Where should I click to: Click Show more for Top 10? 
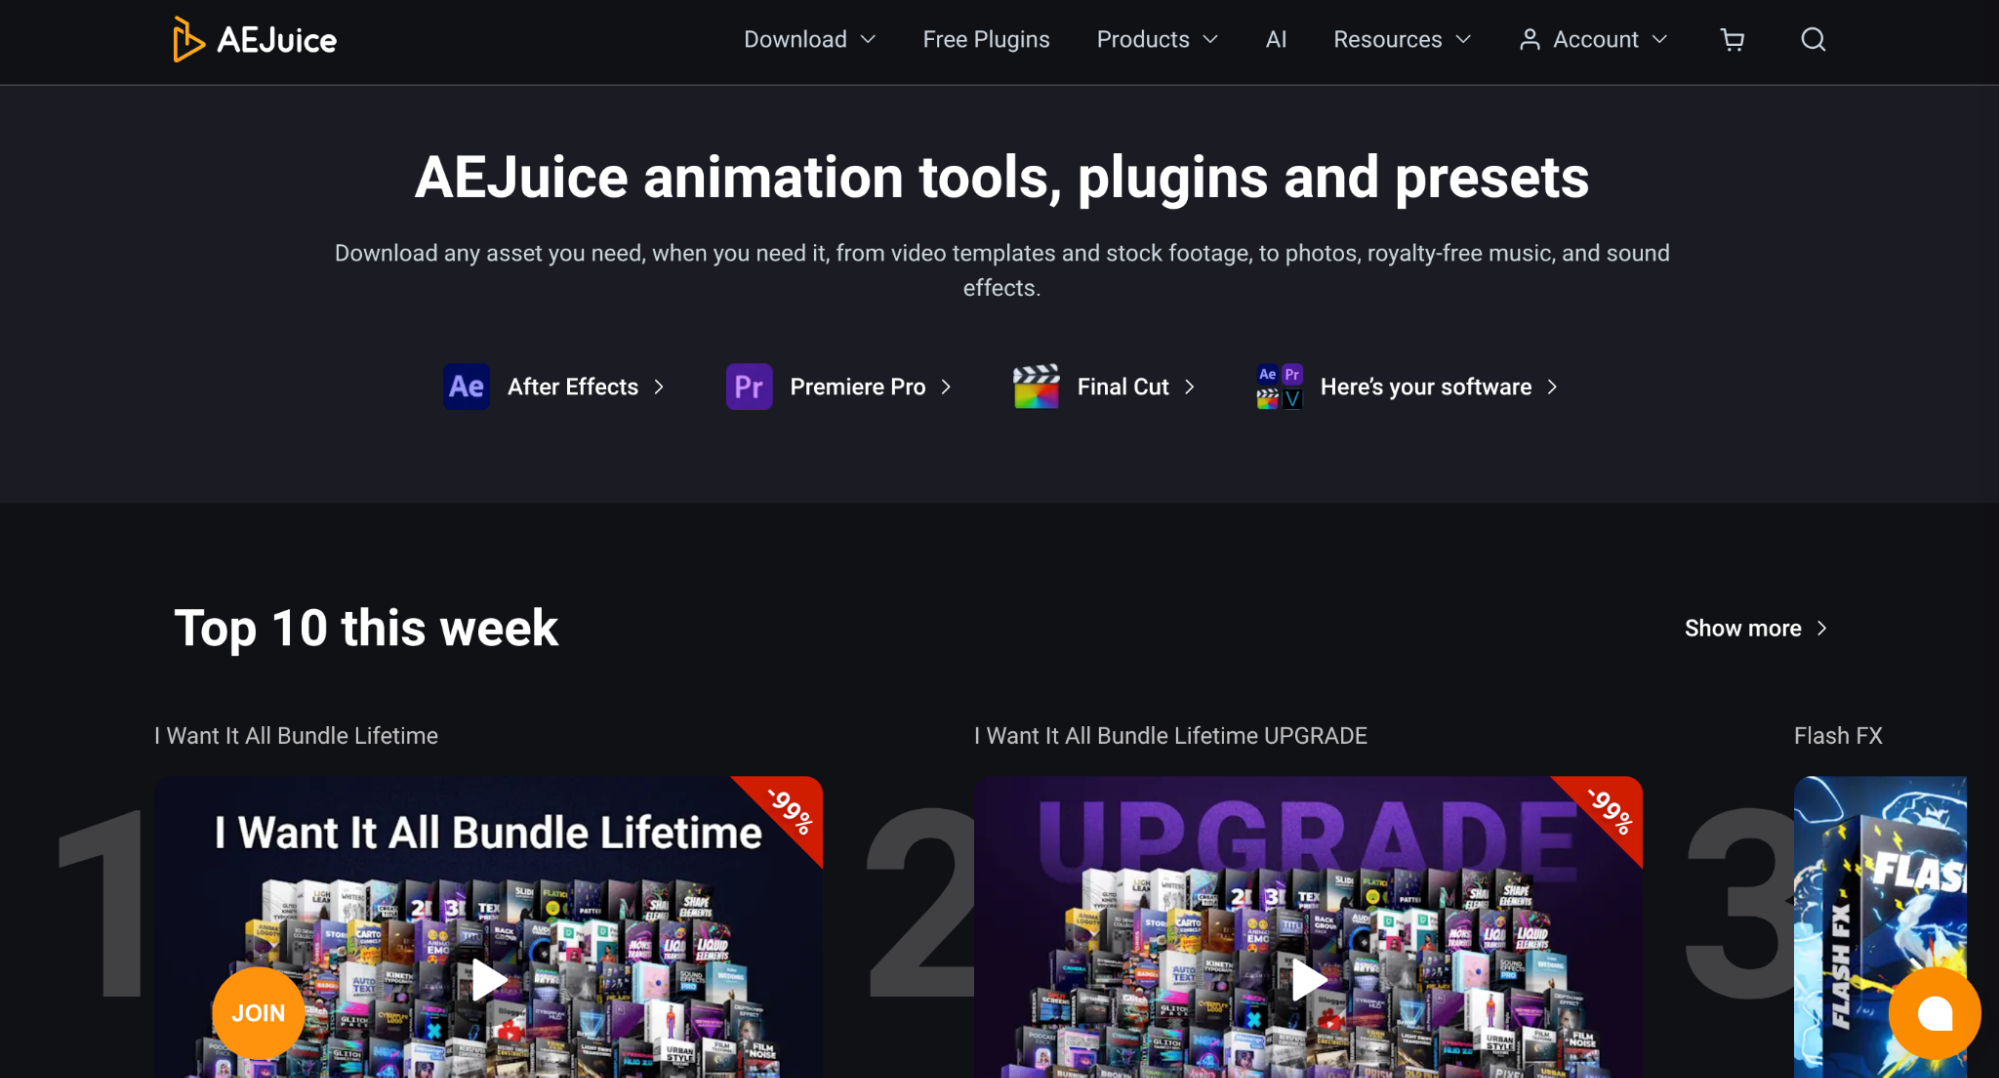pos(1756,628)
